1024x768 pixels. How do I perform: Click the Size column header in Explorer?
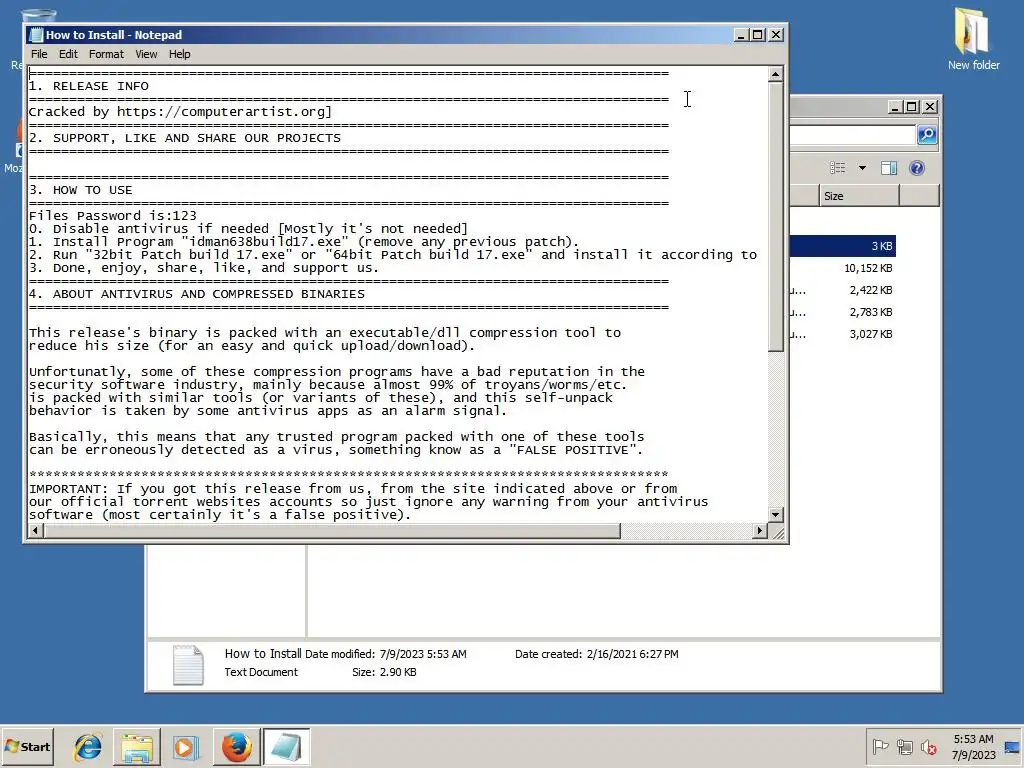tap(859, 196)
